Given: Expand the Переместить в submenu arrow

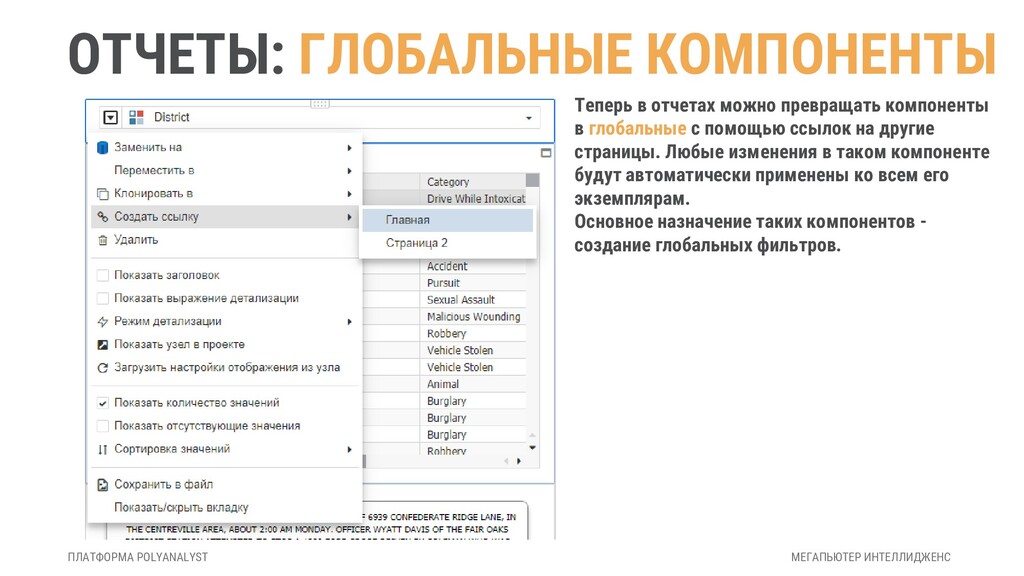Looking at the screenshot, I should [x=349, y=171].
